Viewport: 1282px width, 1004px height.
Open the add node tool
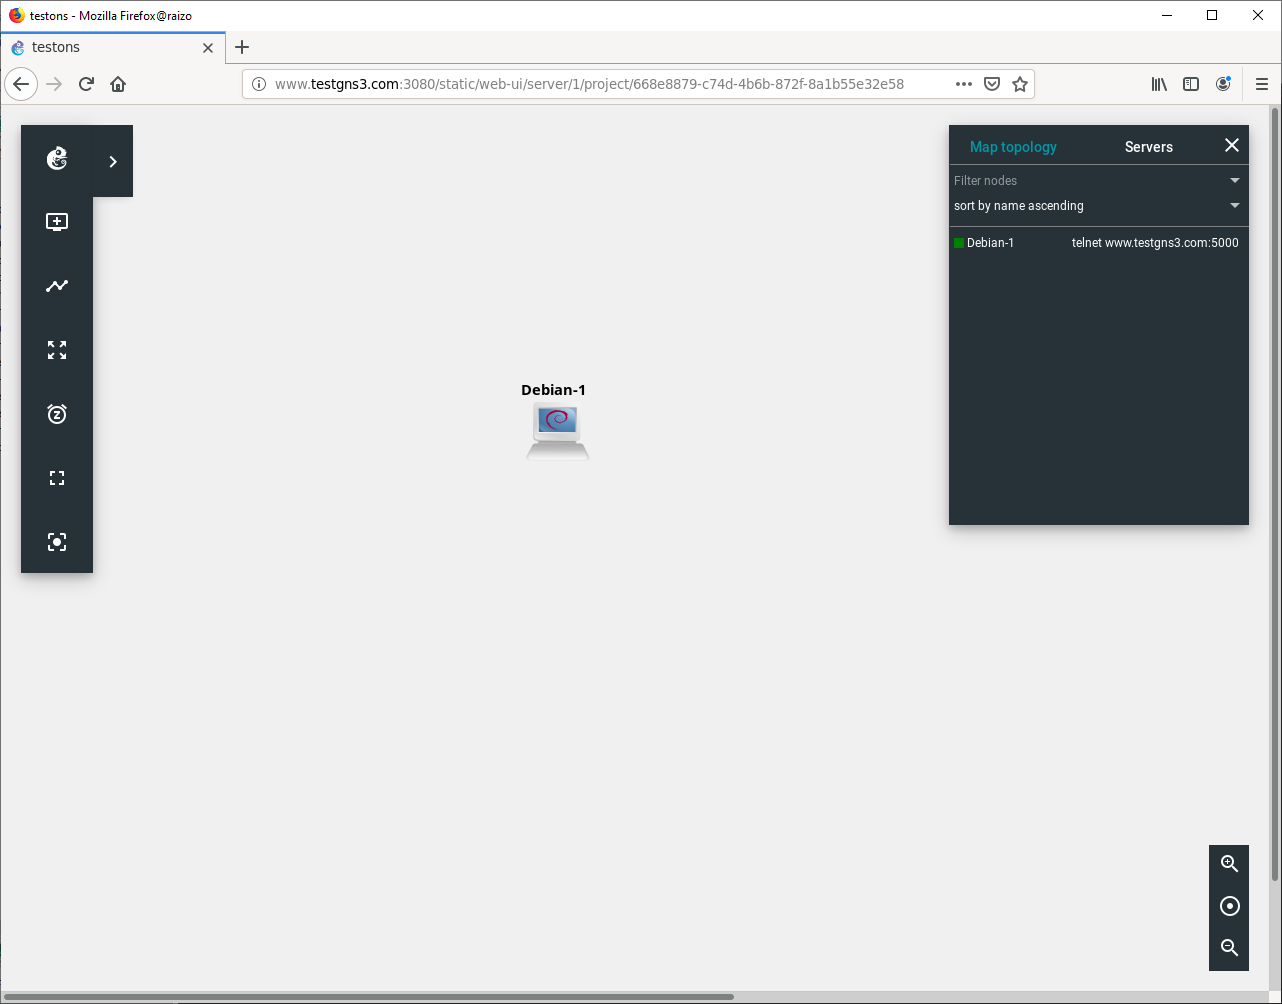coord(56,221)
